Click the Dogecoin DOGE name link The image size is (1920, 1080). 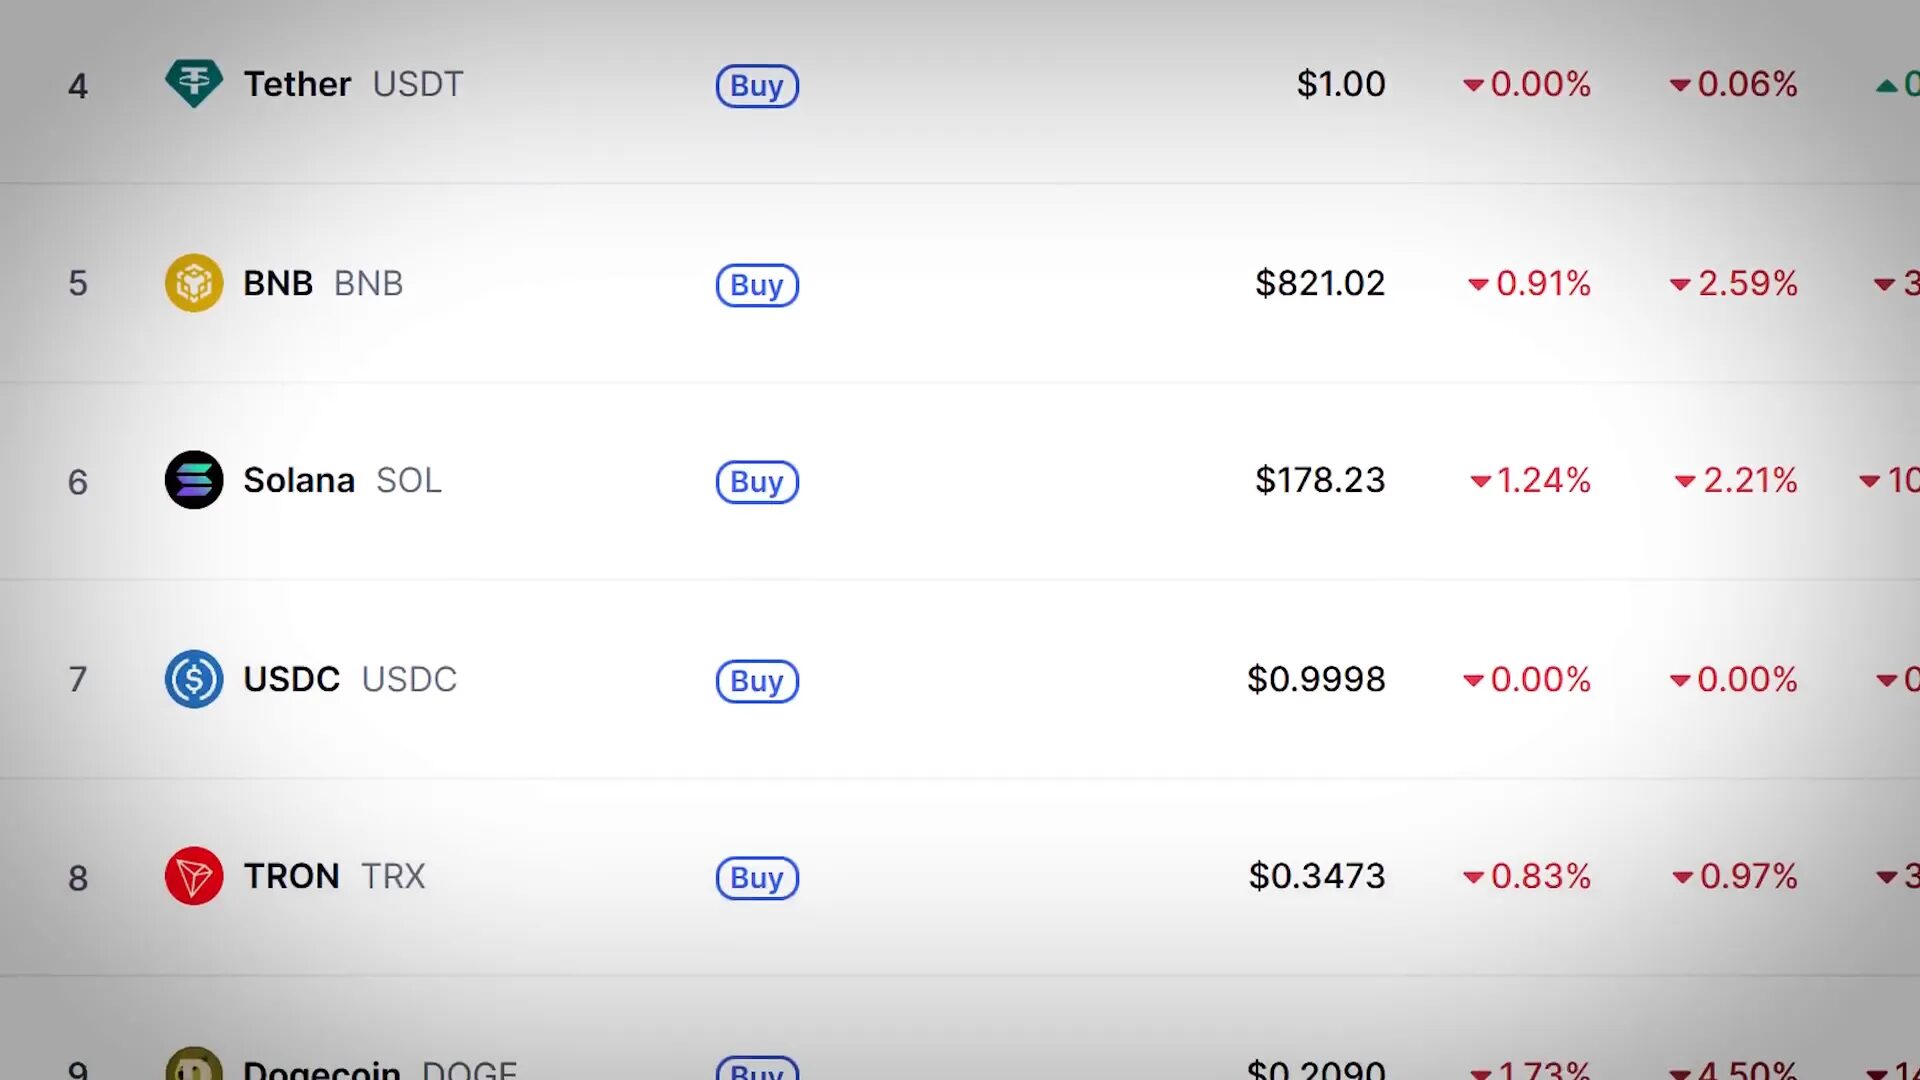(x=380, y=1069)
